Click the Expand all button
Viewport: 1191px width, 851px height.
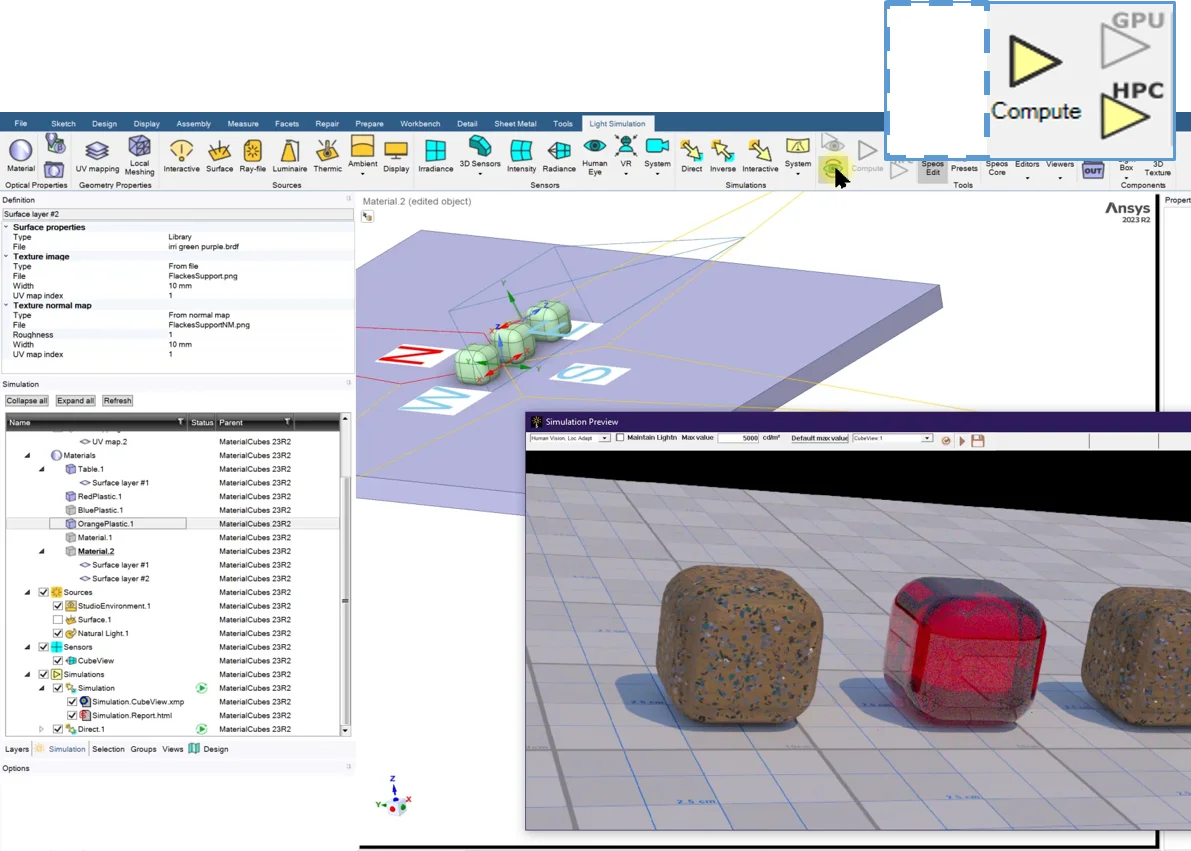pyautogui.click(x=75, y=400)
